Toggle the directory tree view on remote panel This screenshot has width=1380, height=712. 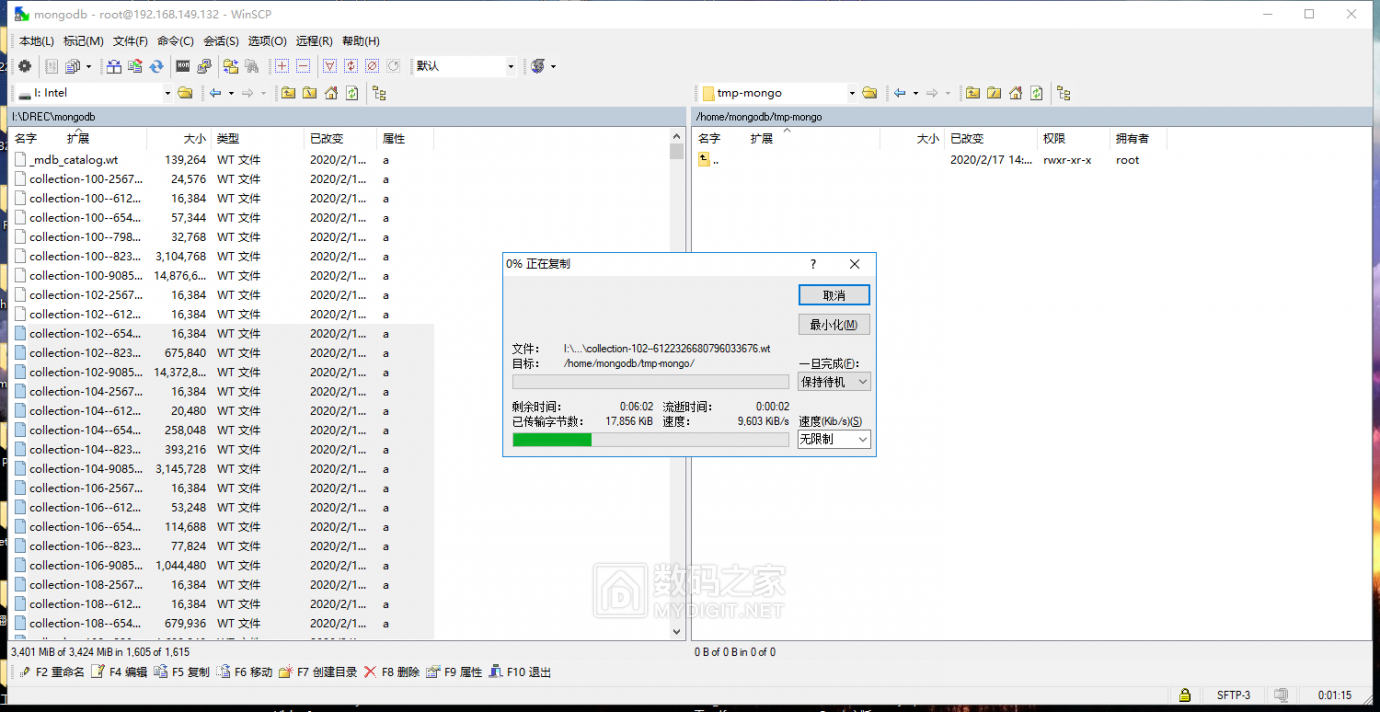tap(1063, 92)
